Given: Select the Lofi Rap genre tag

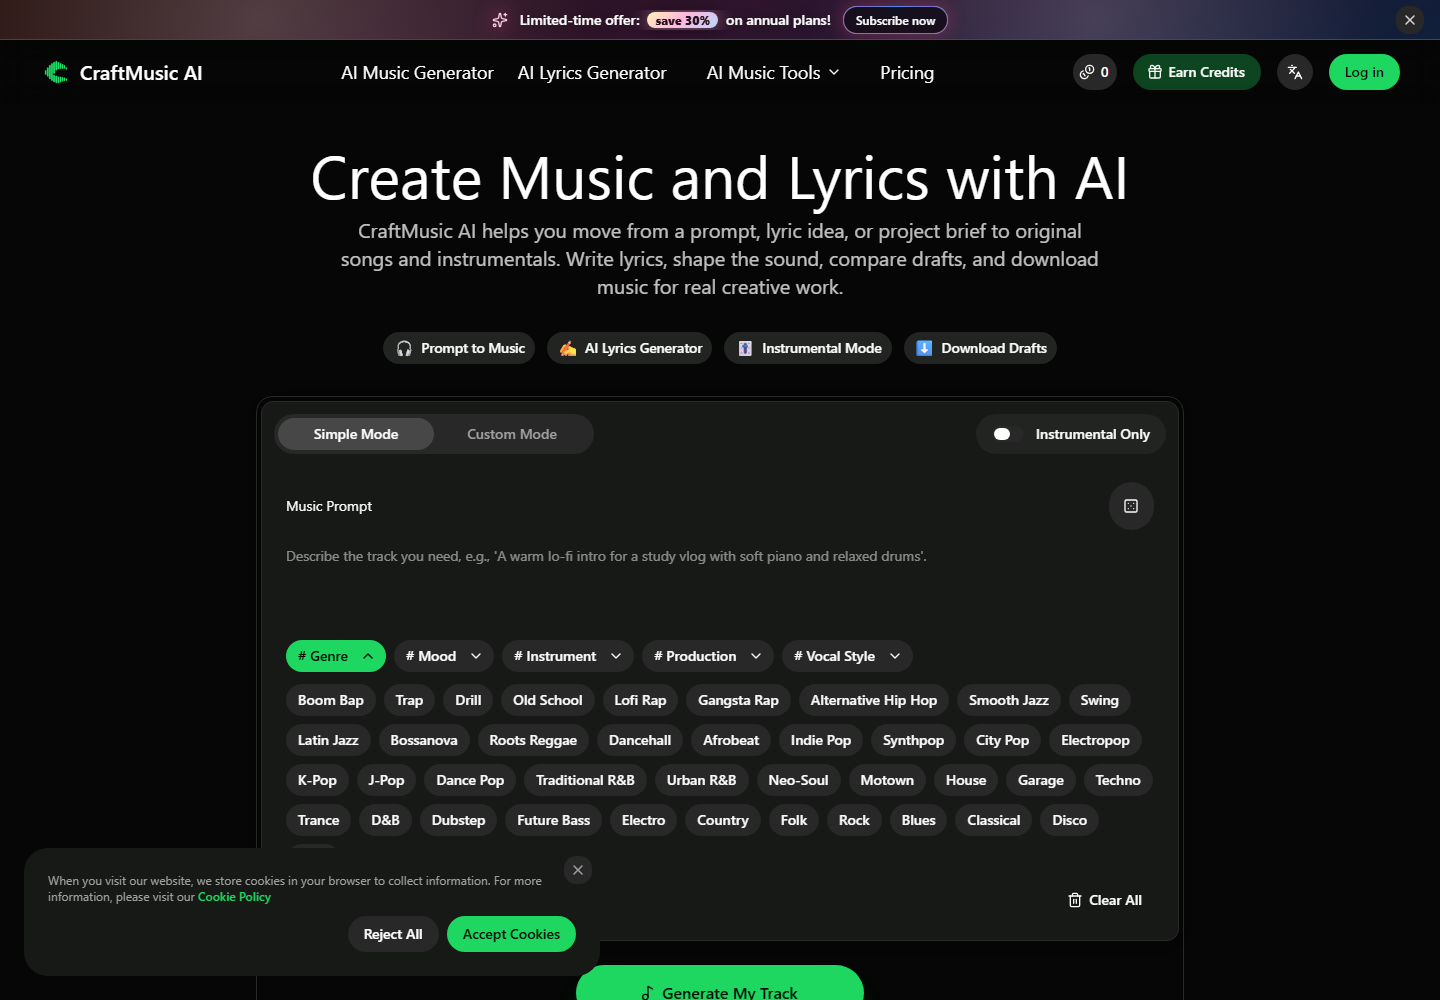Looking at the screenshot, I should coord(640,700).
